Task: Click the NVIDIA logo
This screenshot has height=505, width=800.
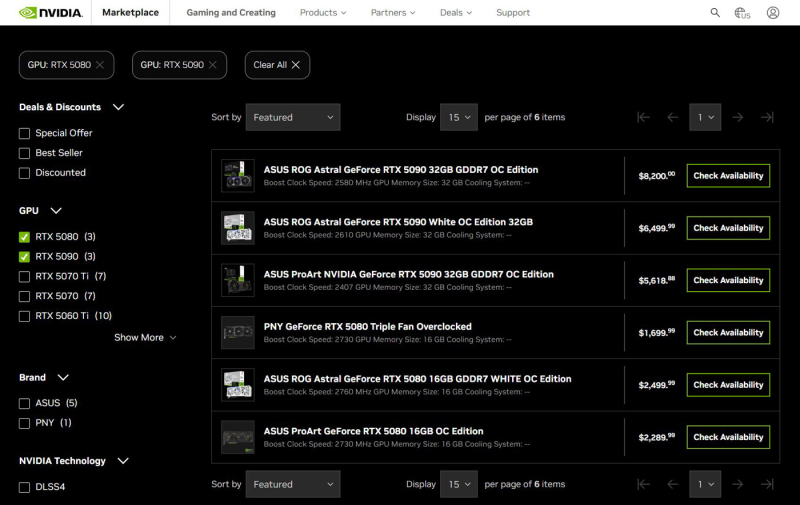Action: pos(51,12)
